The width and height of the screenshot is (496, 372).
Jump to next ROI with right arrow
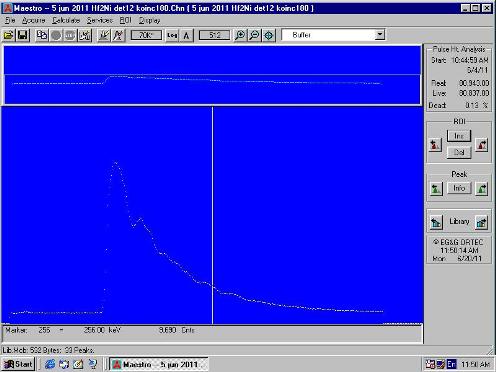point(482,145)
